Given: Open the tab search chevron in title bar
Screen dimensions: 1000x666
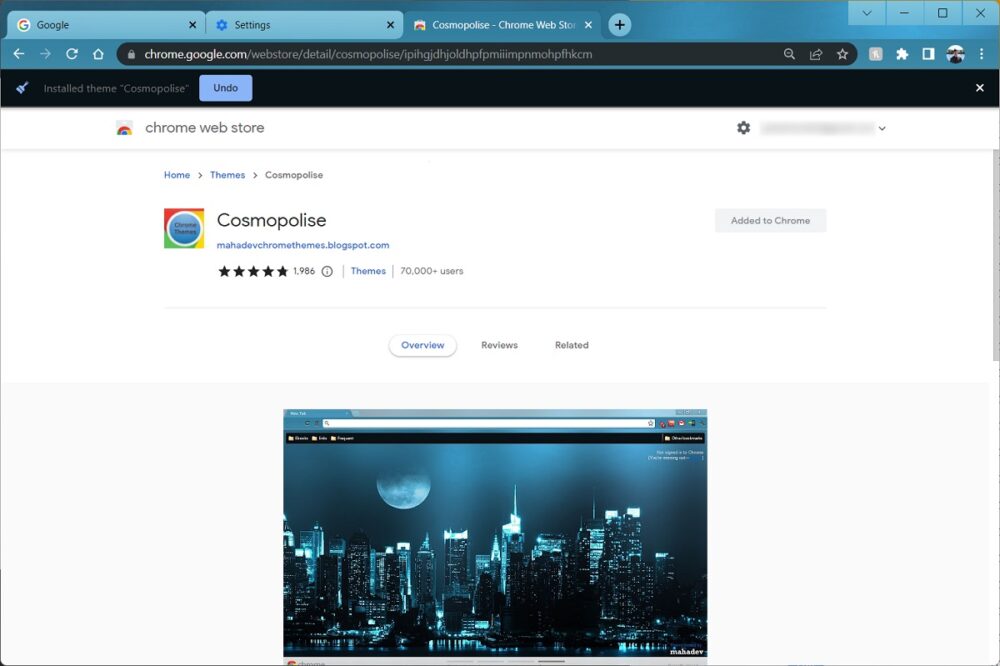Looking at the screenshot, I should [x=866, y=13].
